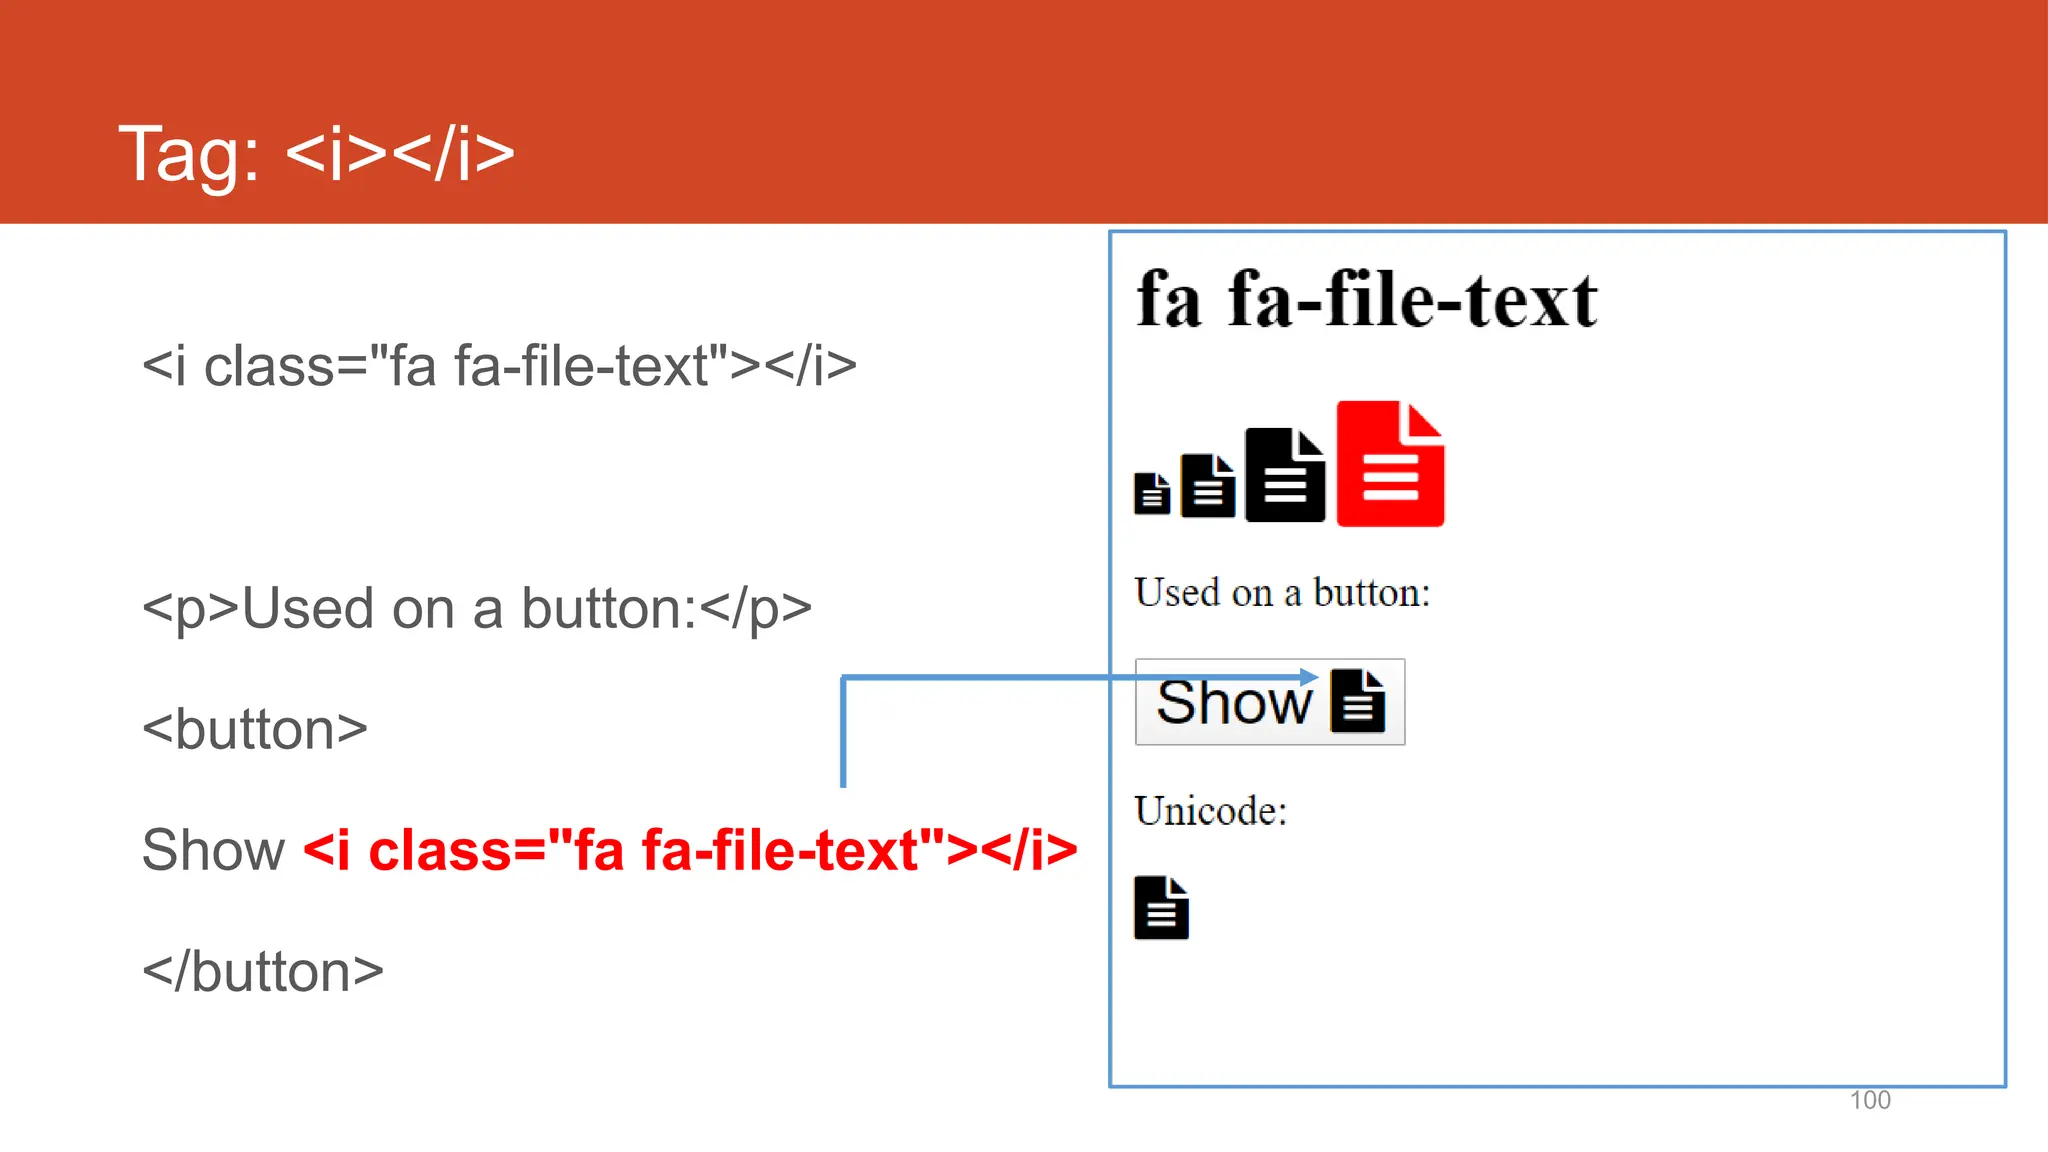Viewport: 2048px width, 1152px height.
Task: Click the slide title "Tag: <i></i>"
Action: pos(316,154)
